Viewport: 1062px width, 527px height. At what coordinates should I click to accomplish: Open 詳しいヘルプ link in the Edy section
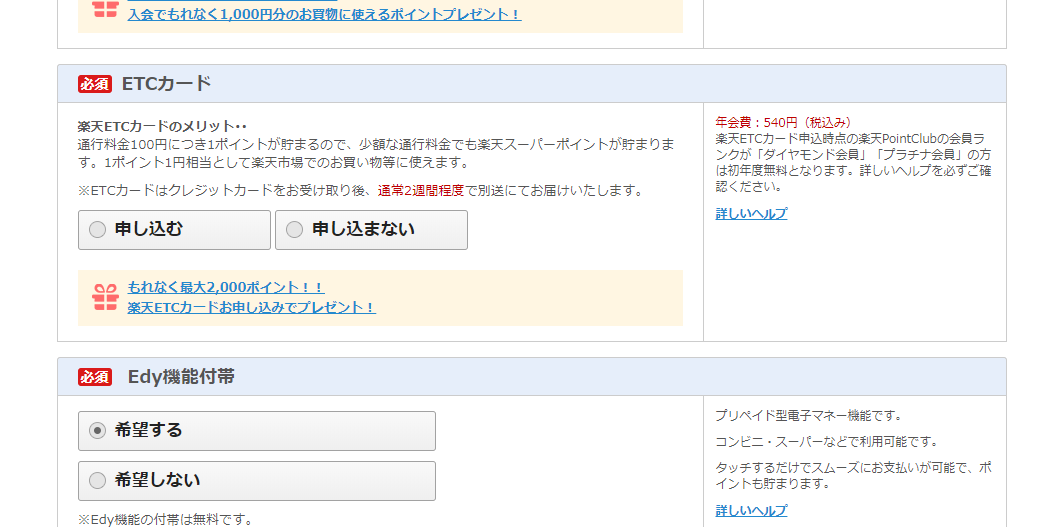click(751, 511)
